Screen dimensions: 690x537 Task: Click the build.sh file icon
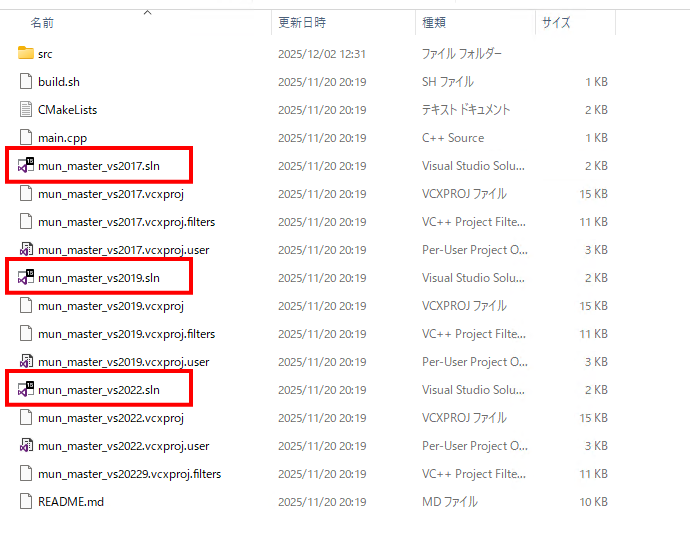[26, 82]
